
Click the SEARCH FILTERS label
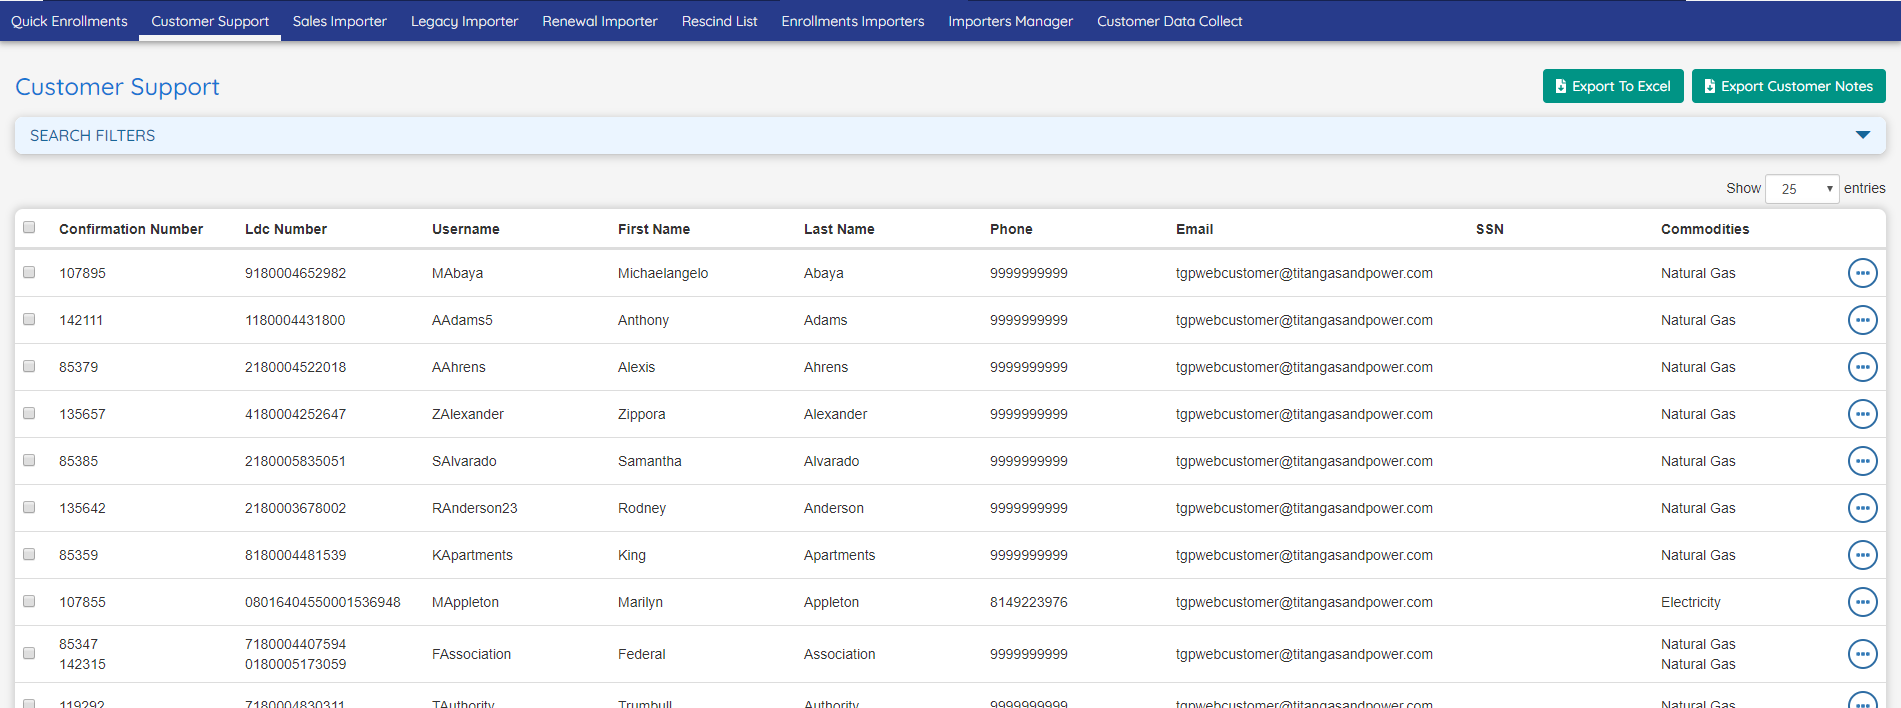(x=92, y=135)
